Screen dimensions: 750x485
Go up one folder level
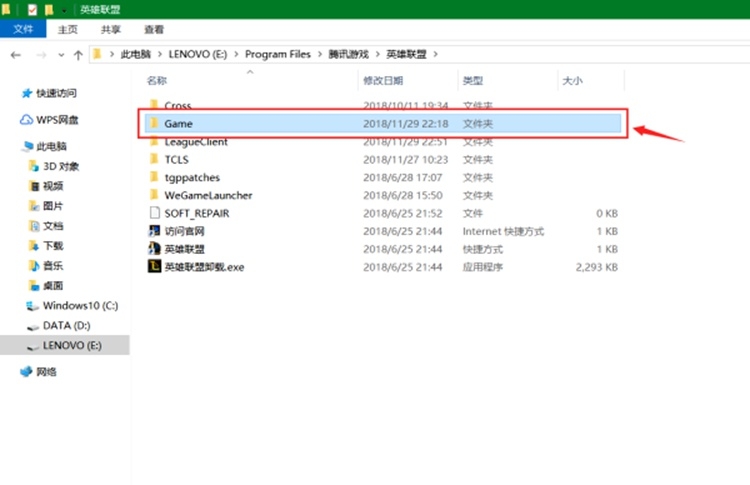[78, 55]
